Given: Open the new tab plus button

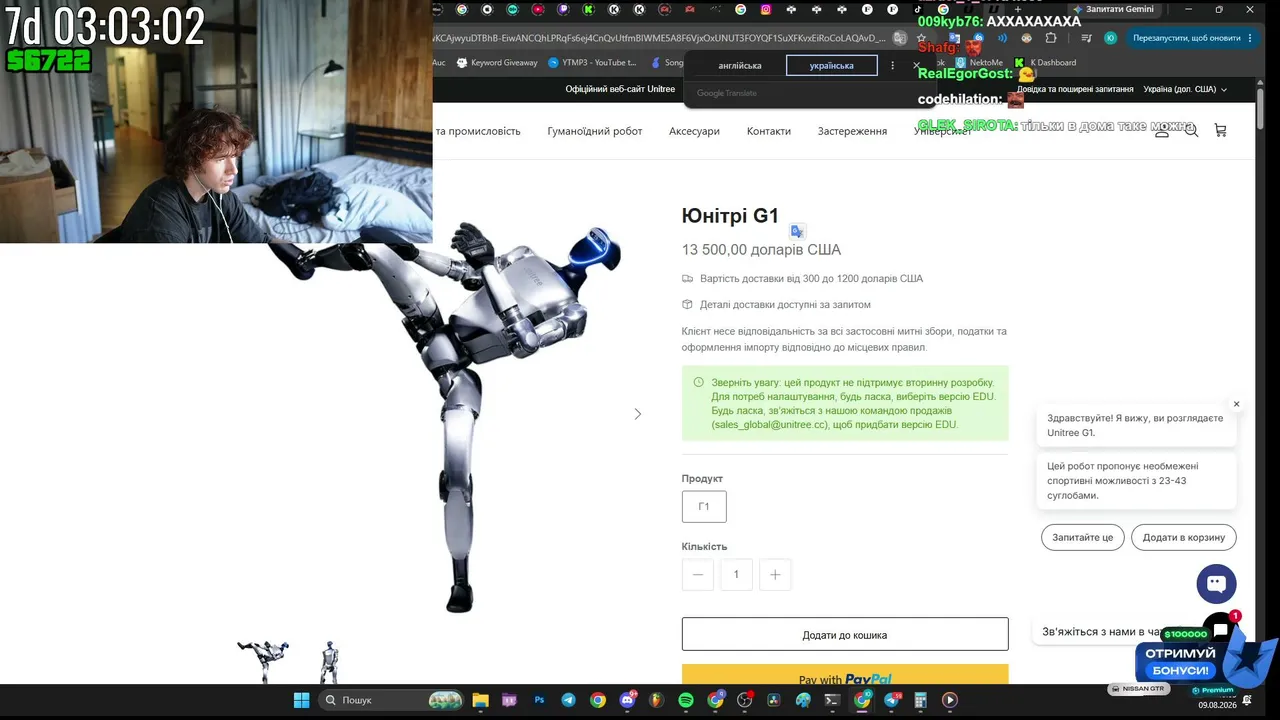Looking at the screenshot, I should point(1017,9).
